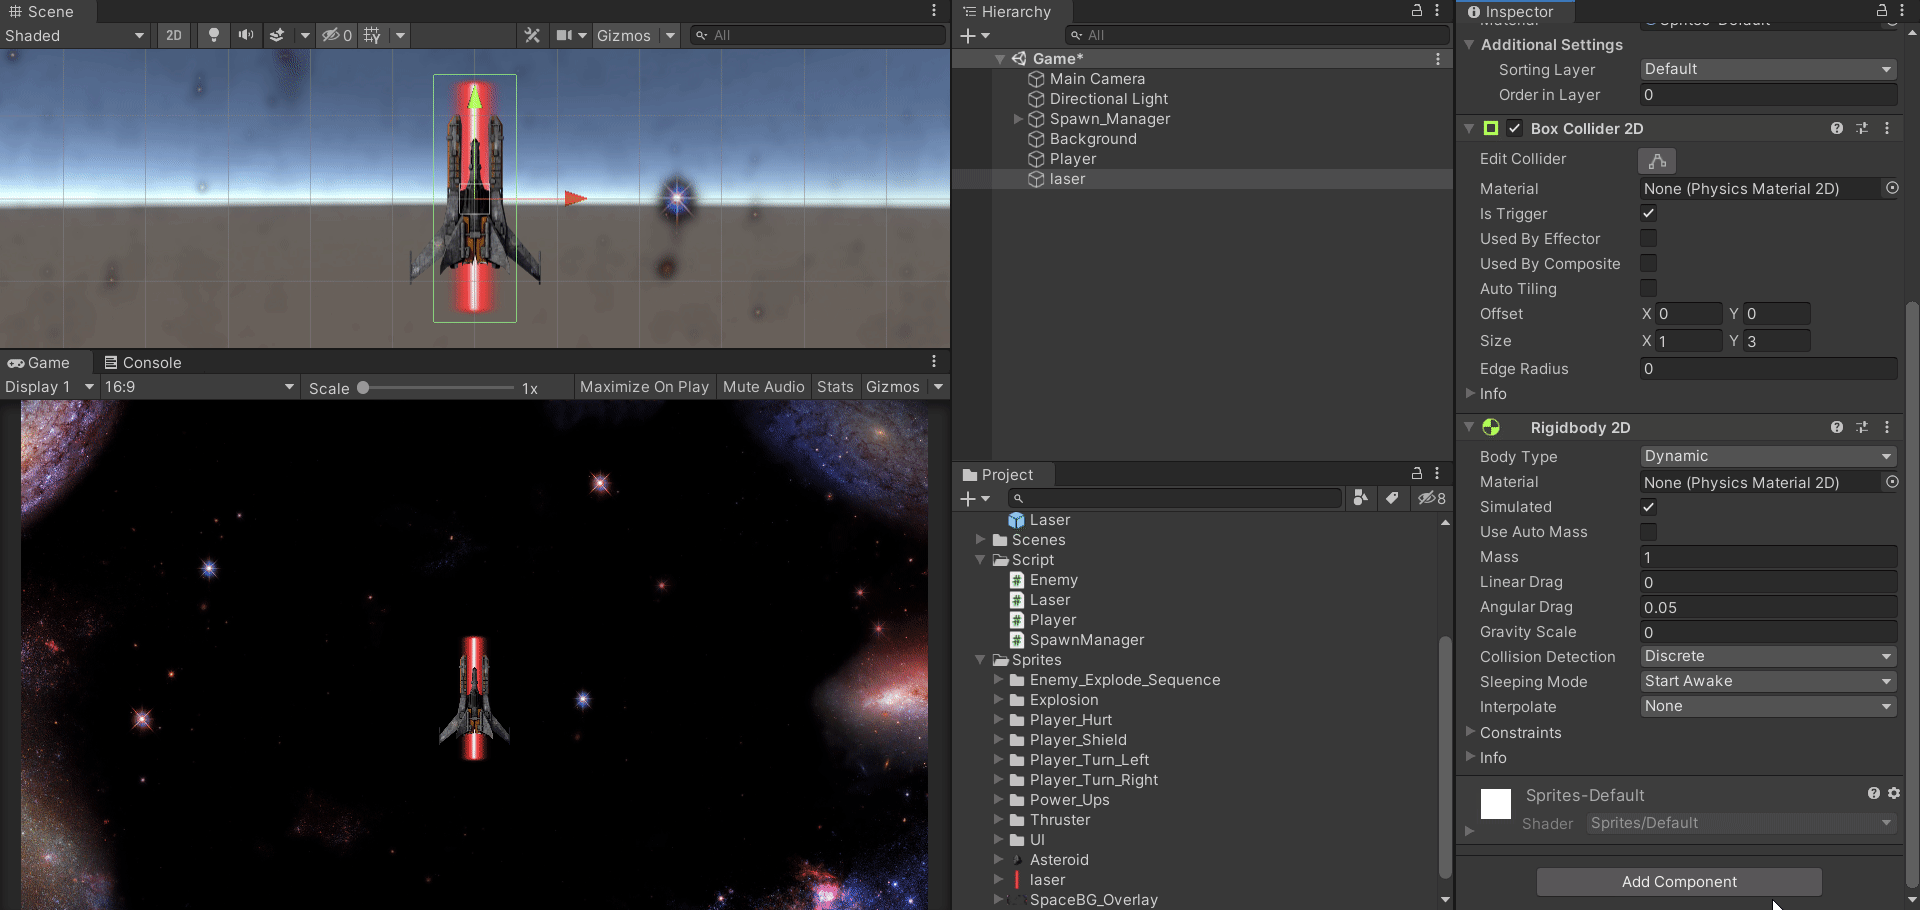Expand Spawn_Manager in the Hierarchy

click(x=1018, y=119)
